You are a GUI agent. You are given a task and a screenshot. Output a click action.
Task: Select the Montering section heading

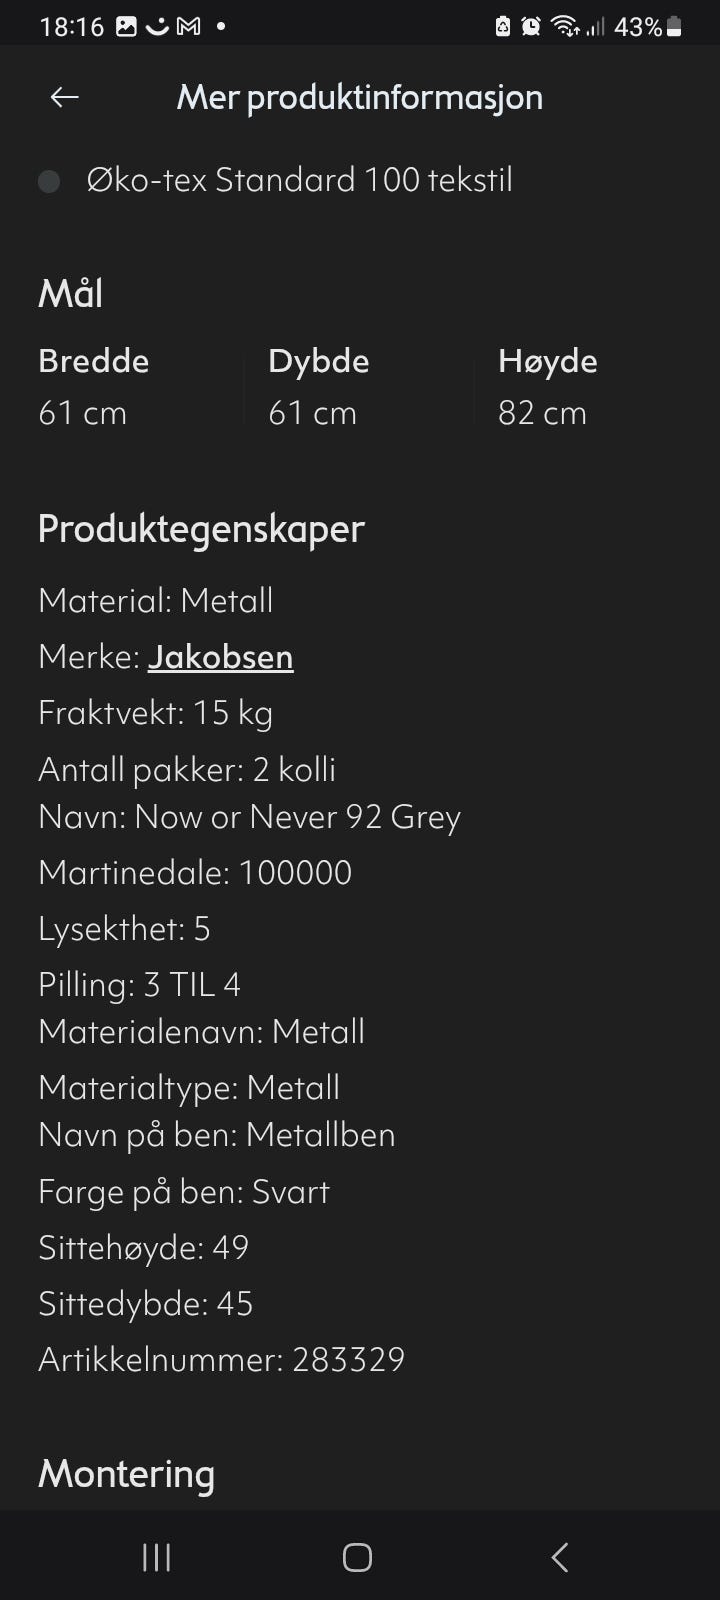(126, 1474)
